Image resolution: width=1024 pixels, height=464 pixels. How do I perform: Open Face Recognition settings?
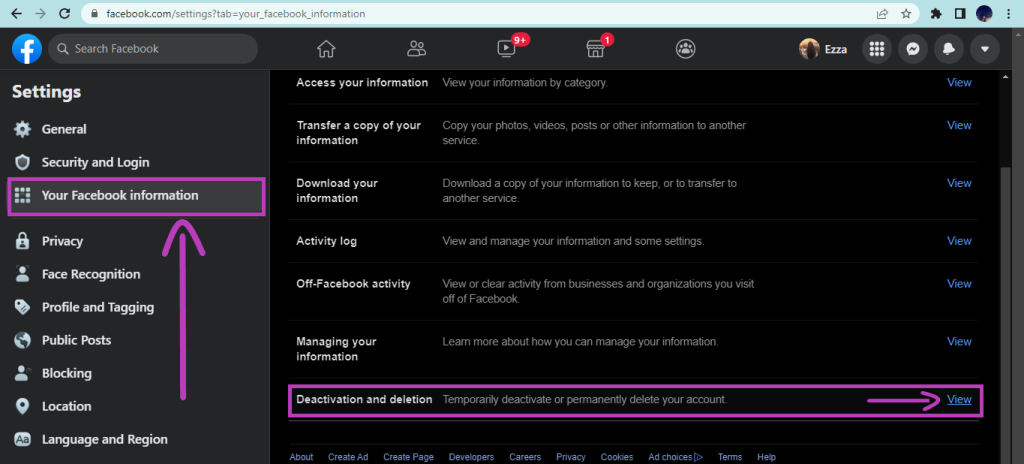136,274
